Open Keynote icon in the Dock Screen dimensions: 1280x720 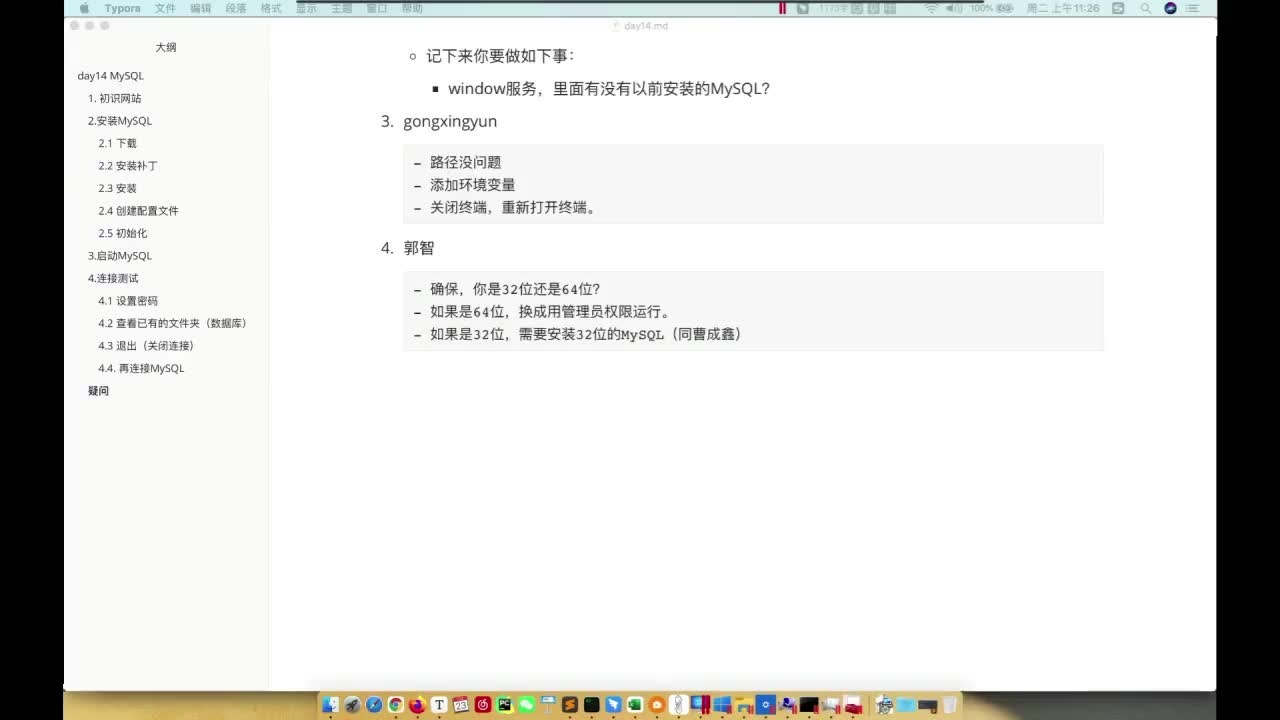(x=548, y=704)
